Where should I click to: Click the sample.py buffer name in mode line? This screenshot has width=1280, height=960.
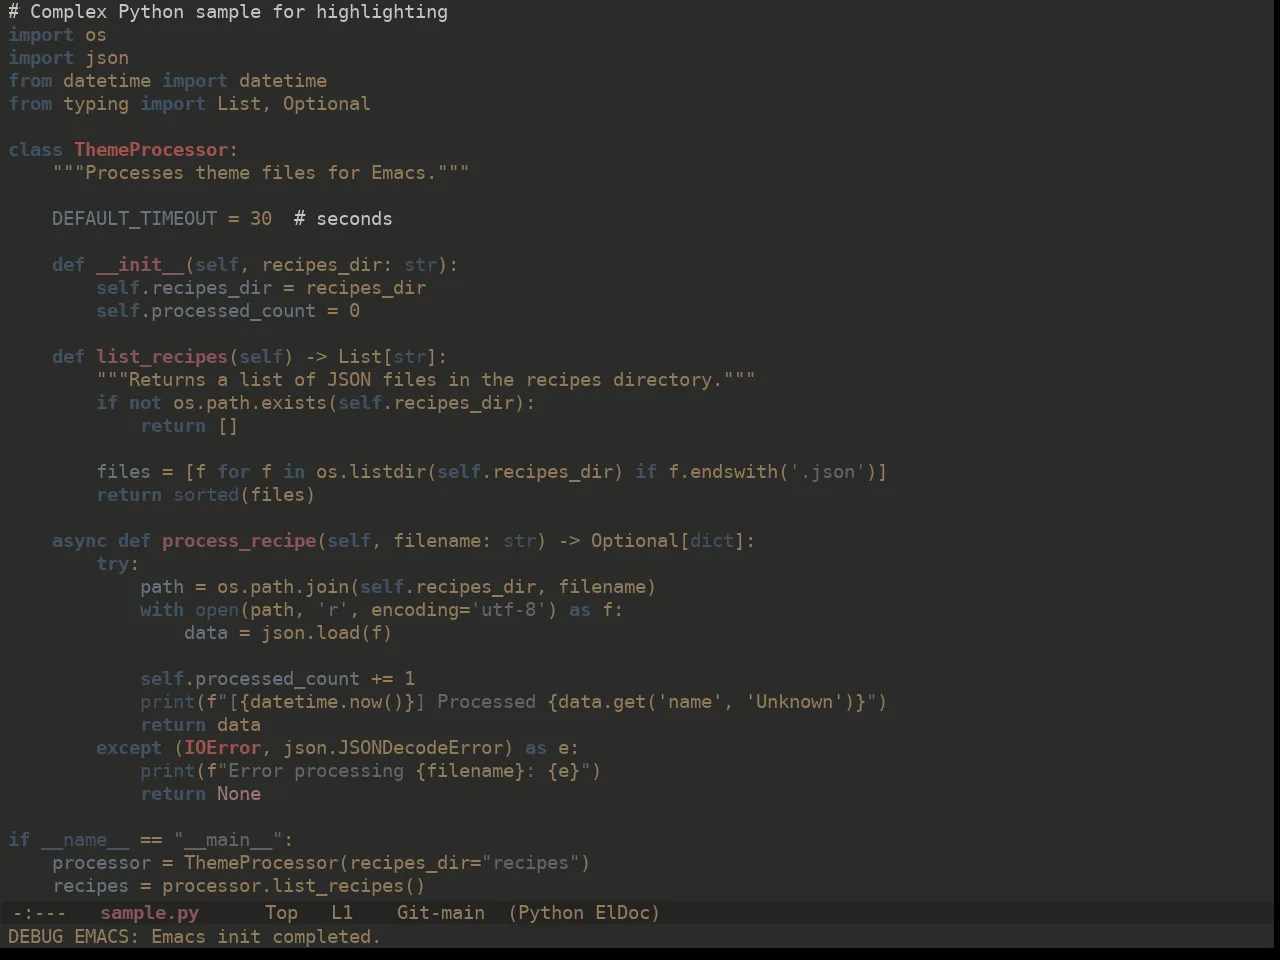(149, 913)
